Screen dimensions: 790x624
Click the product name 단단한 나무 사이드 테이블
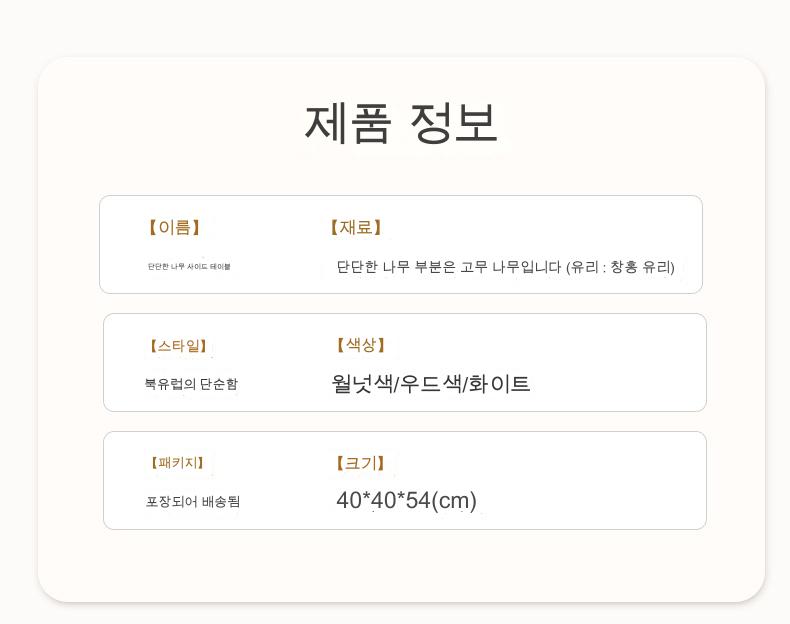(x=189, y=267)
